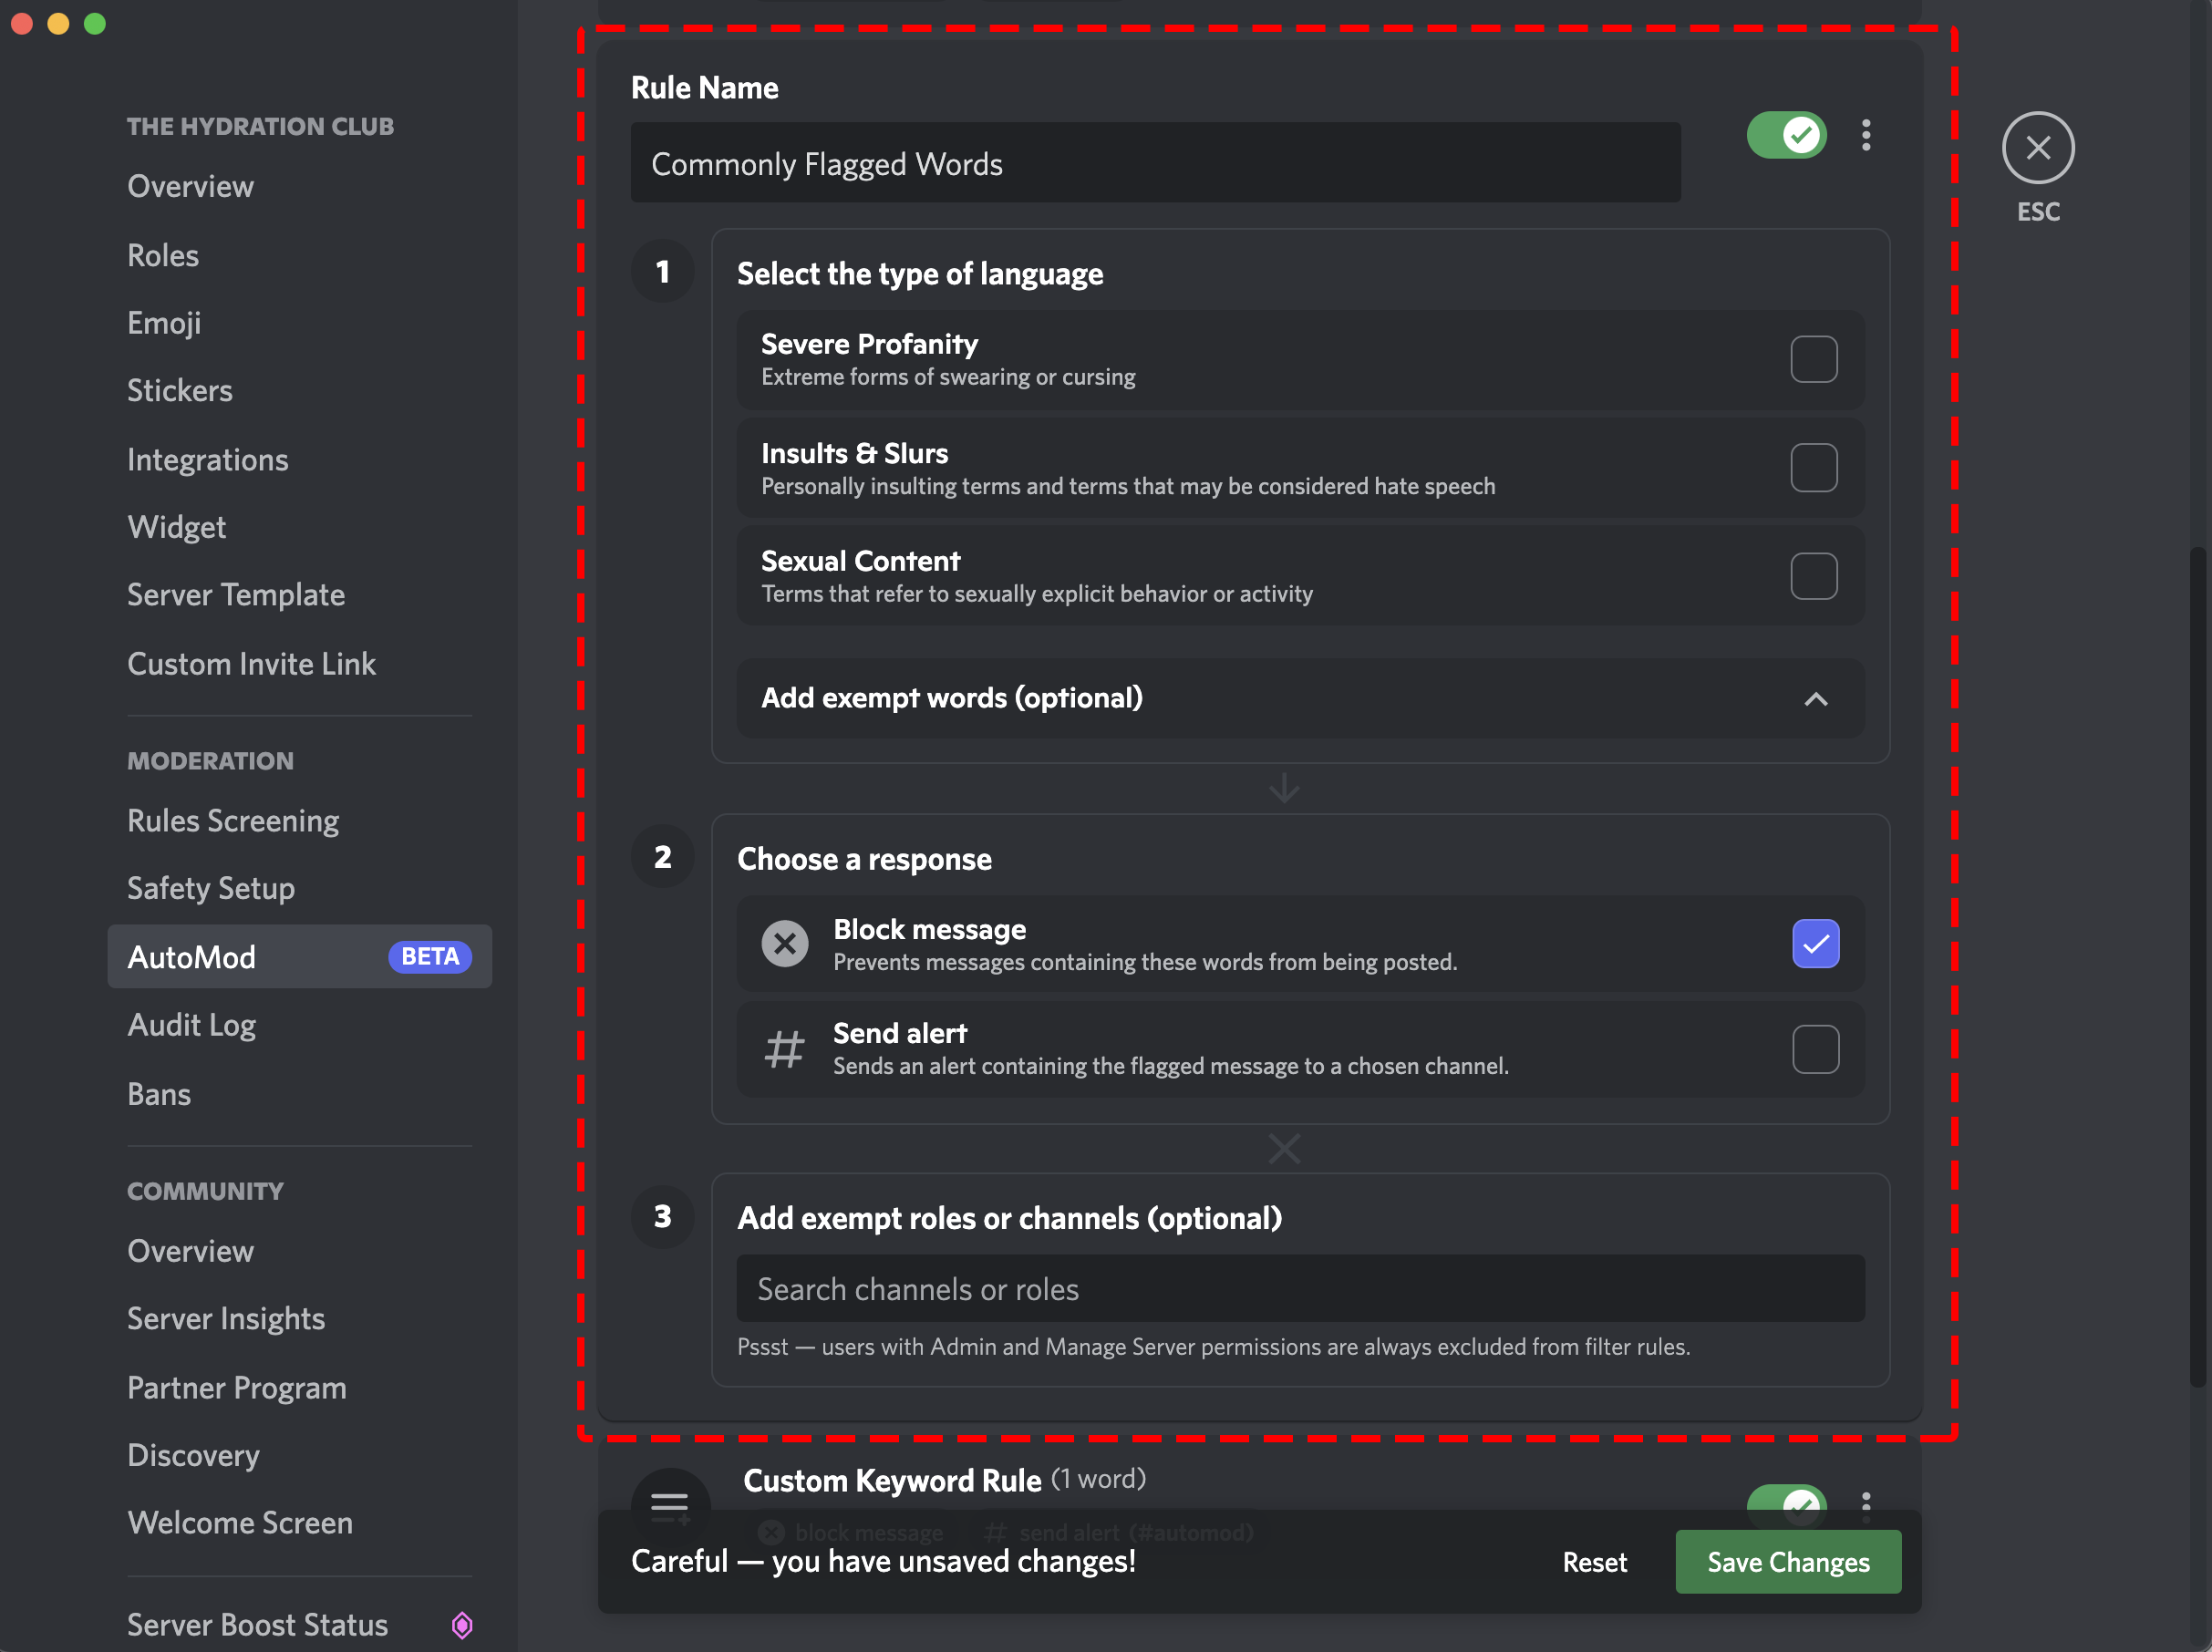Click the BETA badge next to AutoMod

pyautogui.click(x=430, y=956)
